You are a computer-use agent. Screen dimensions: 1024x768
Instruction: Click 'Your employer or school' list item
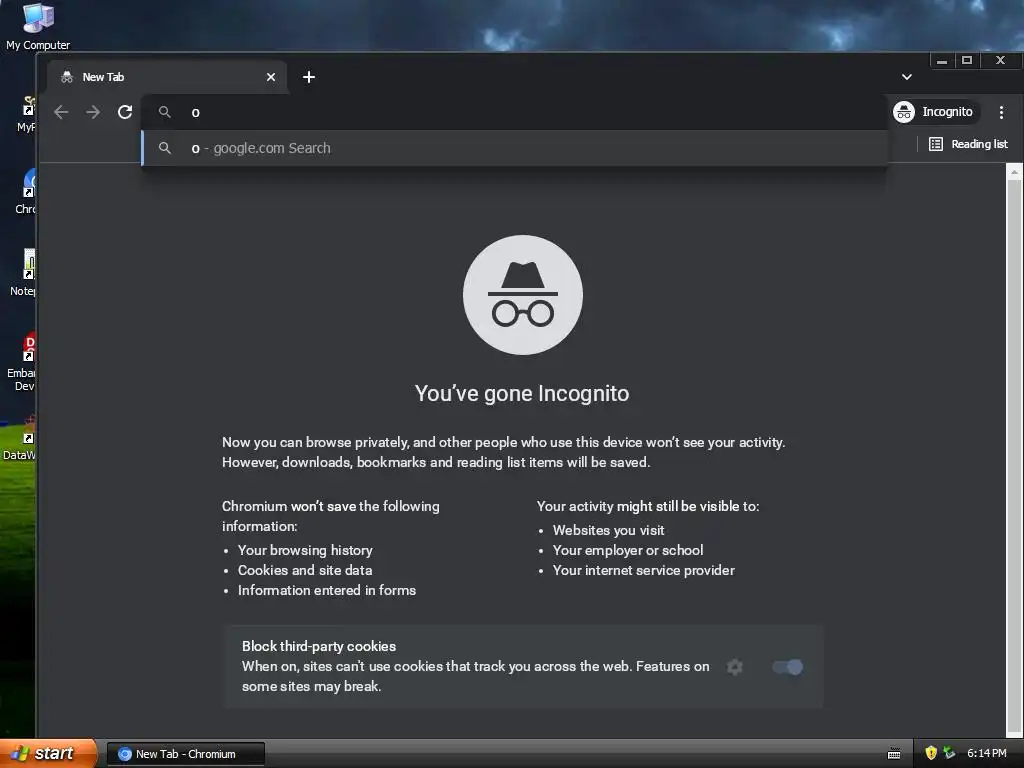point(628,550)
